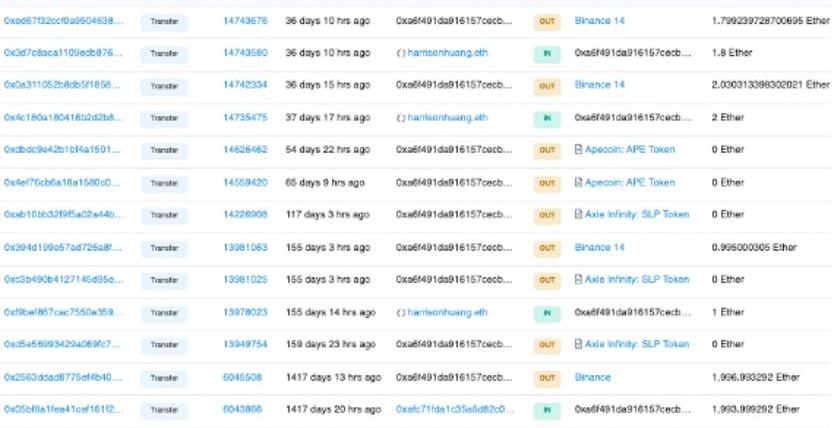Click contract icon beside second Apecoin: APE Token
This screenshot has height=428, width=832.
click(x=579, y=182)
